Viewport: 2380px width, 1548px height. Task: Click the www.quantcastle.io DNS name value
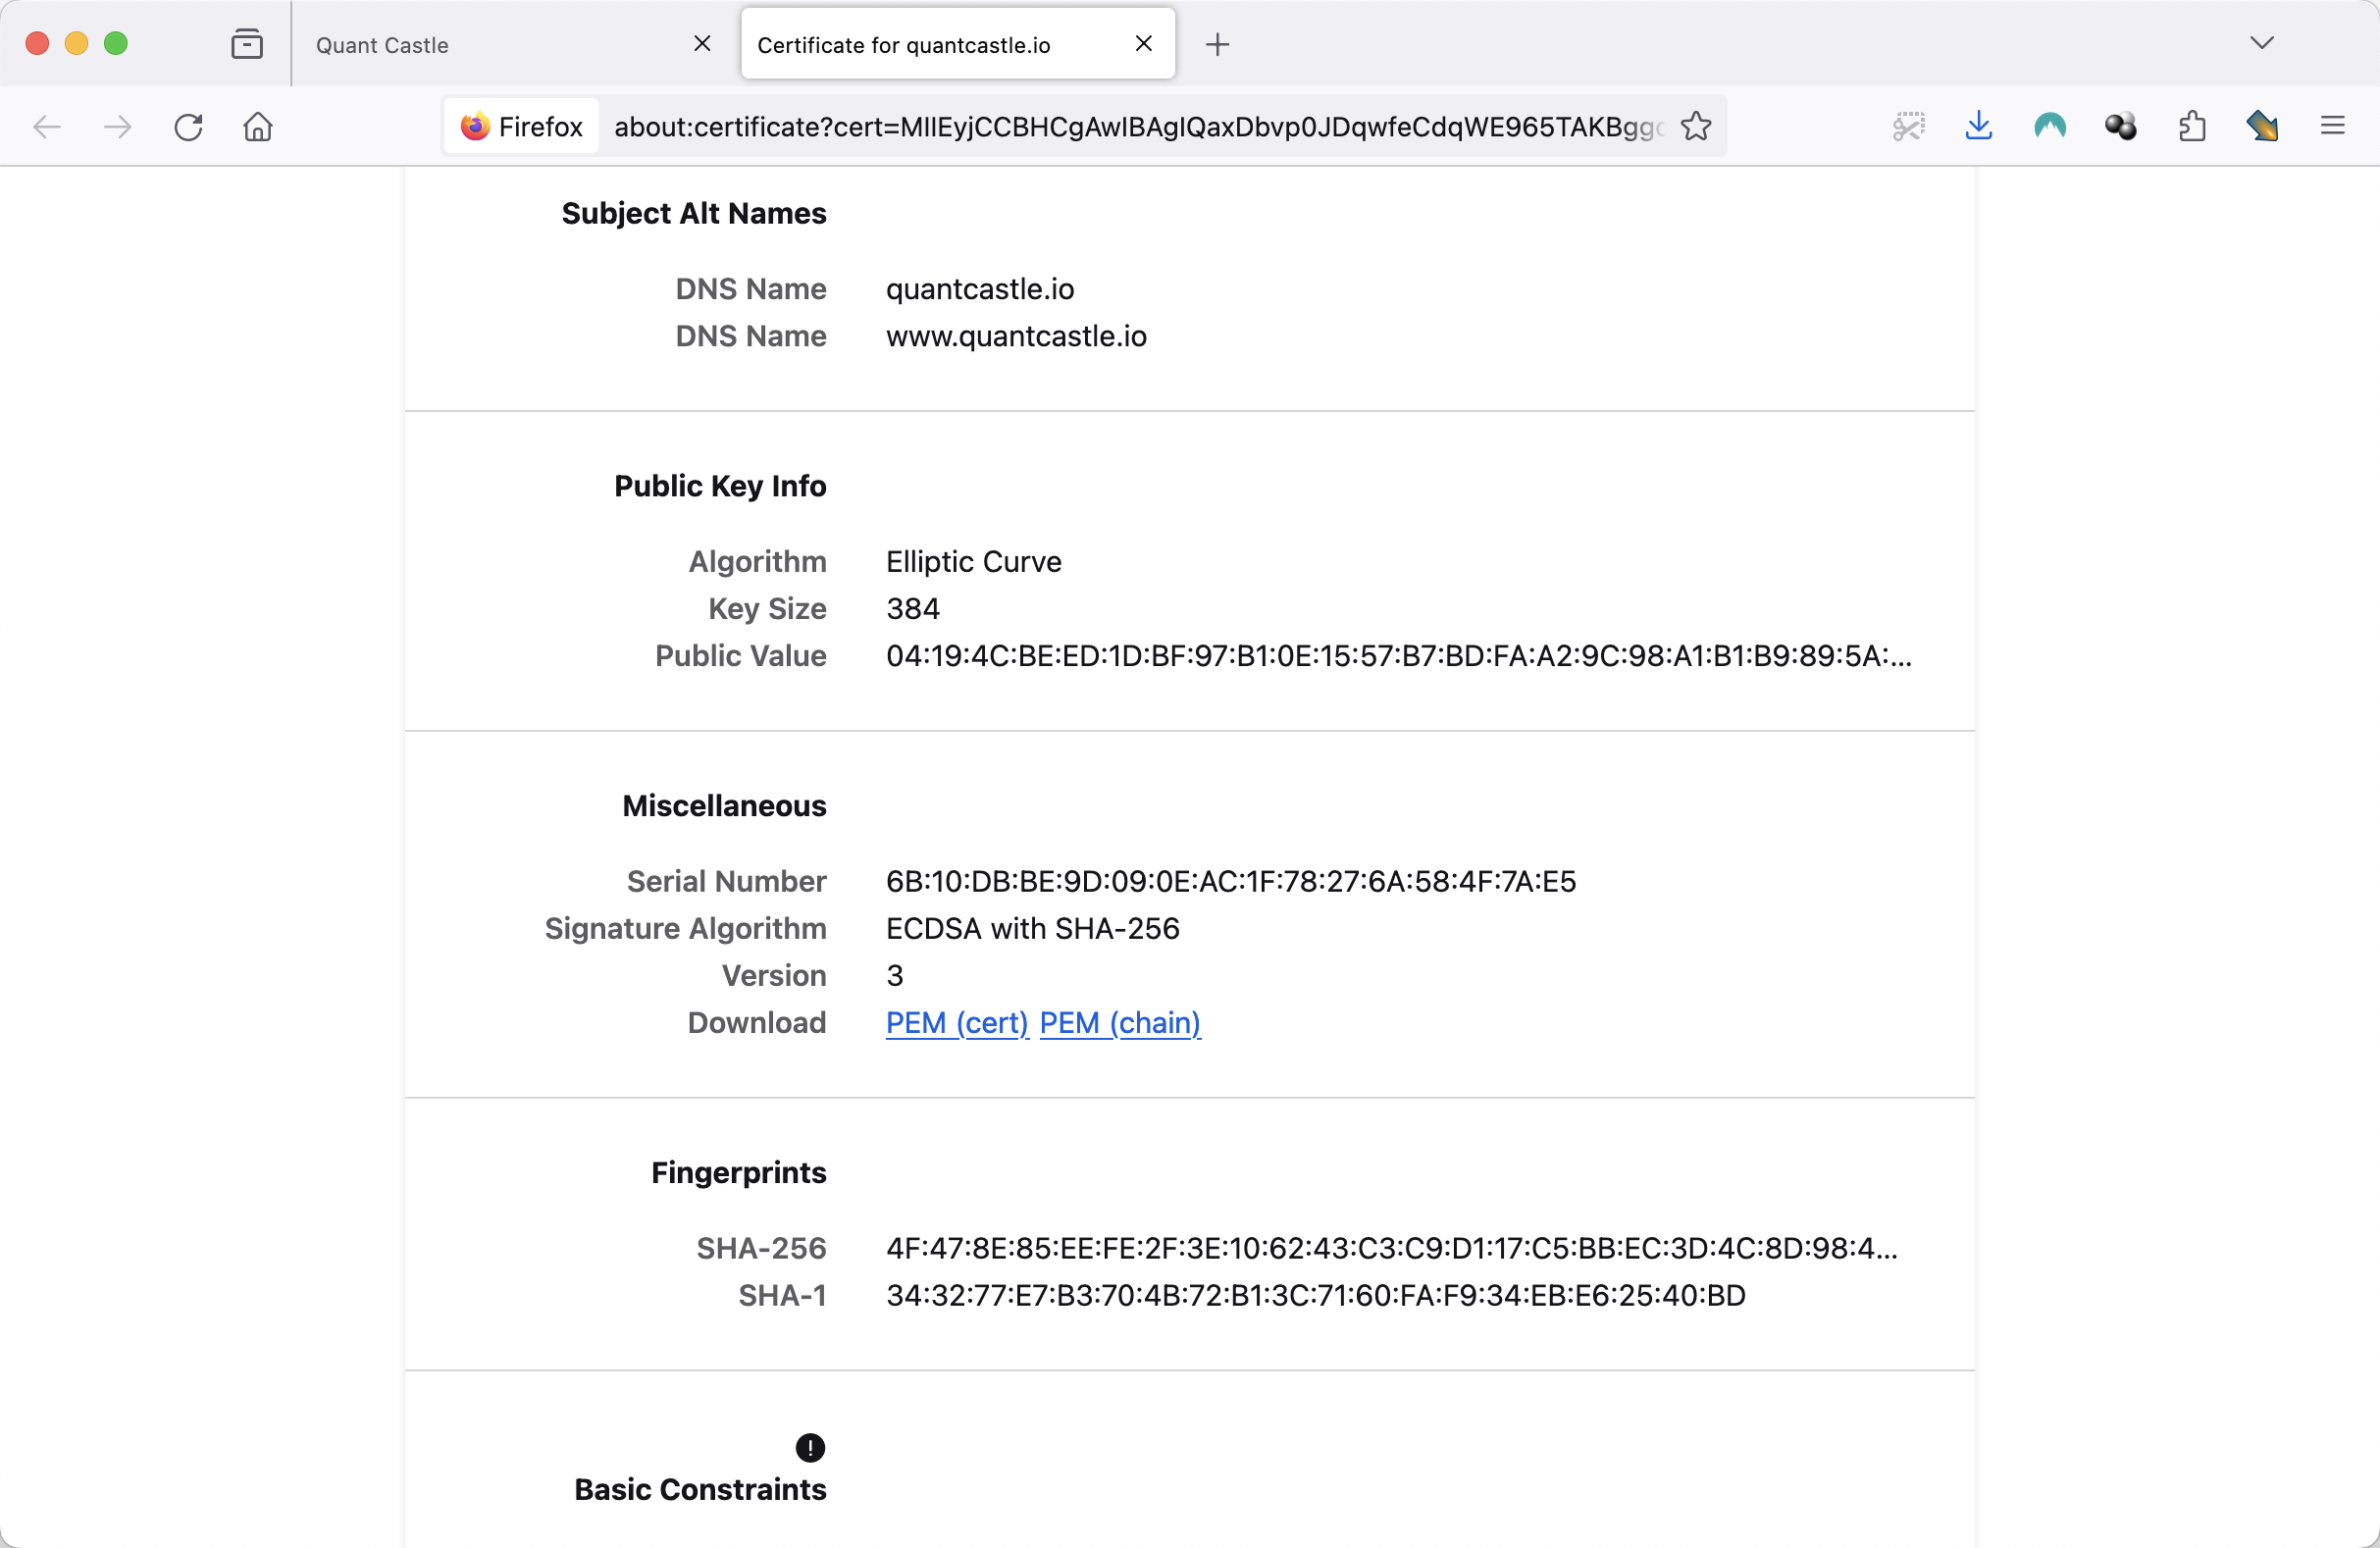(x=1016, y=336)
